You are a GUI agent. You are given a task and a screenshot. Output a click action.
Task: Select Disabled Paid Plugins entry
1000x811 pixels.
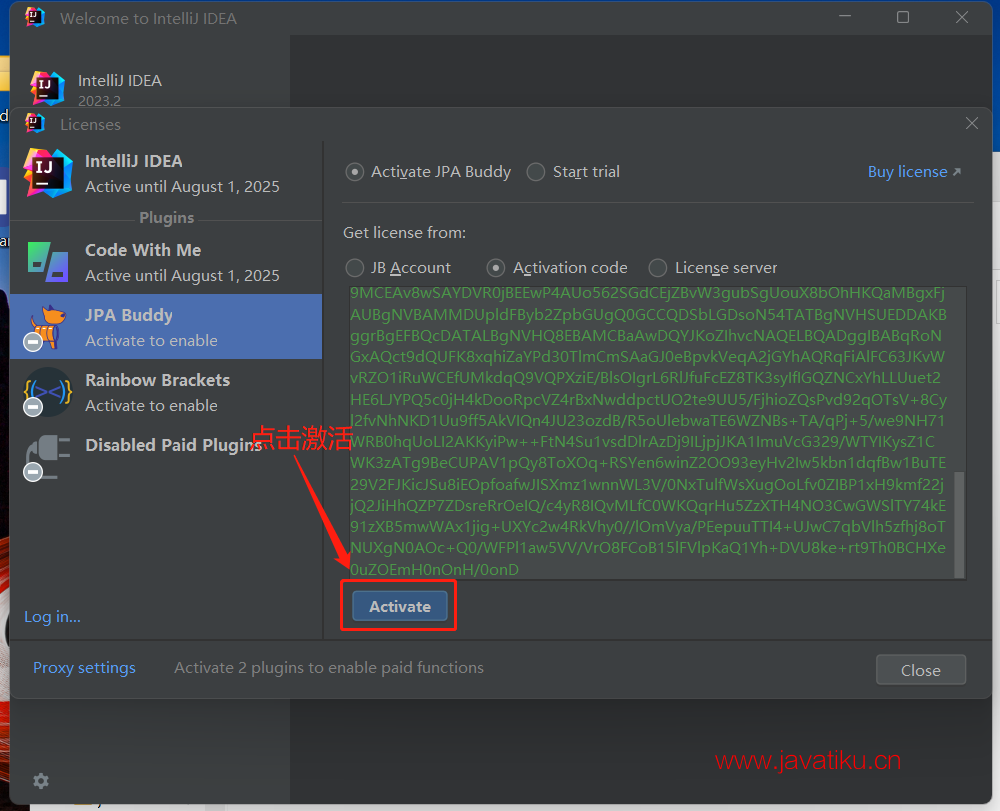point(166,457)
